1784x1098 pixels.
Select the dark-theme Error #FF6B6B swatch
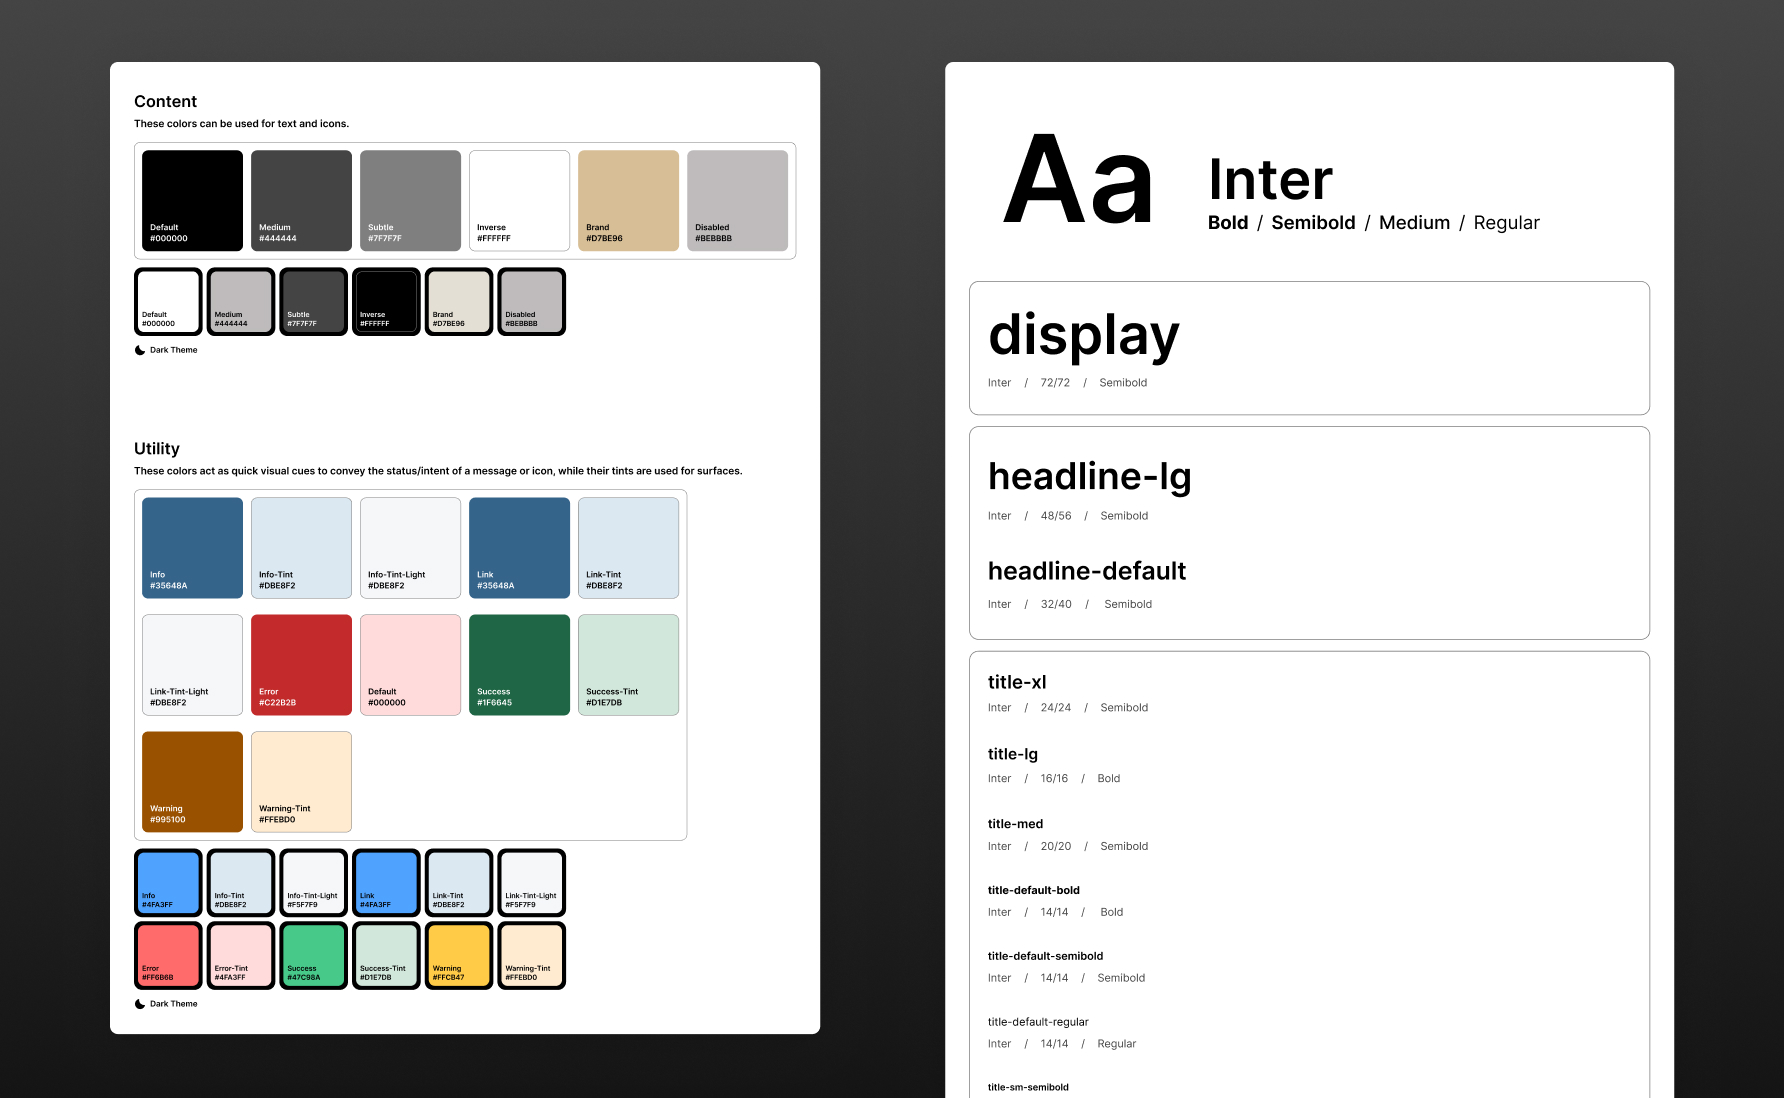pyautogui.click(x=168, y=956)
